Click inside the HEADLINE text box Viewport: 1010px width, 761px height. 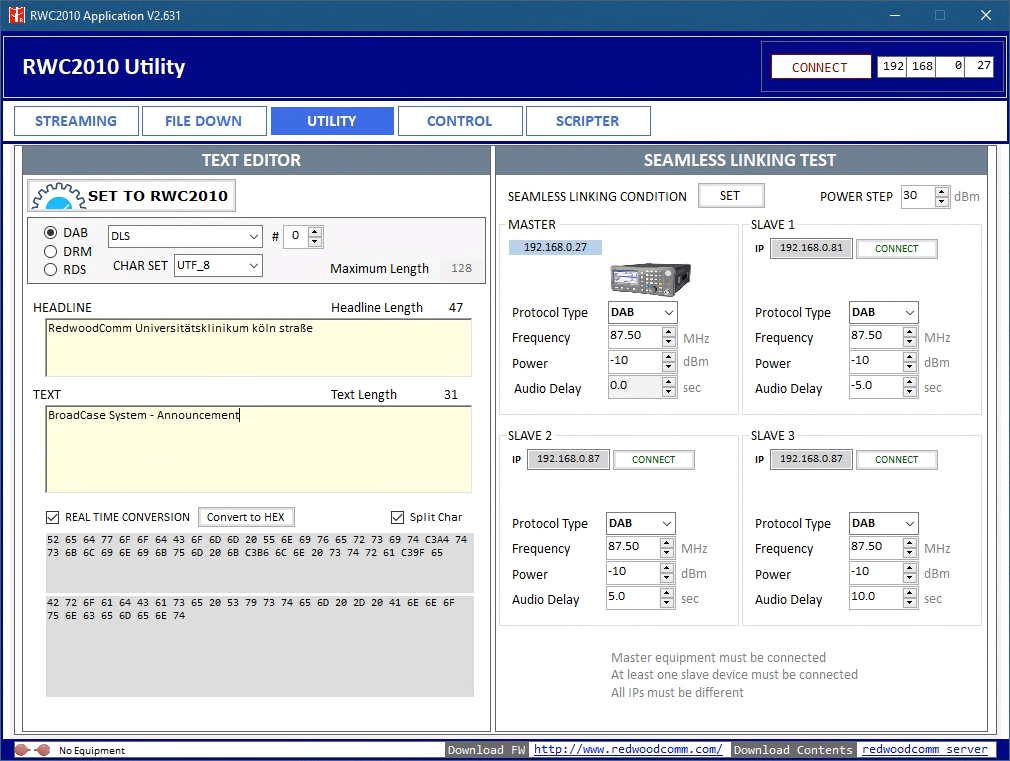(x=258, y=348)
